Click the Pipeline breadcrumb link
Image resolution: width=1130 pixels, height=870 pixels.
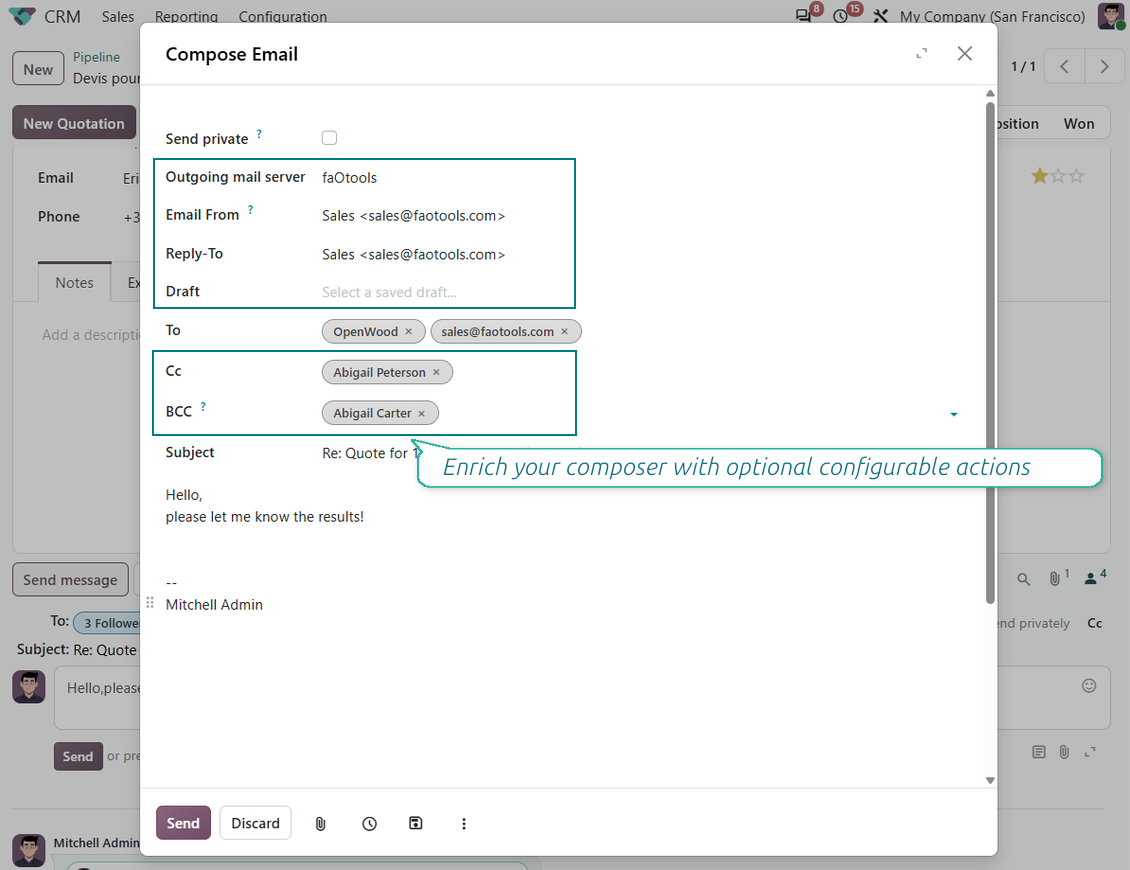pos(96,57)
